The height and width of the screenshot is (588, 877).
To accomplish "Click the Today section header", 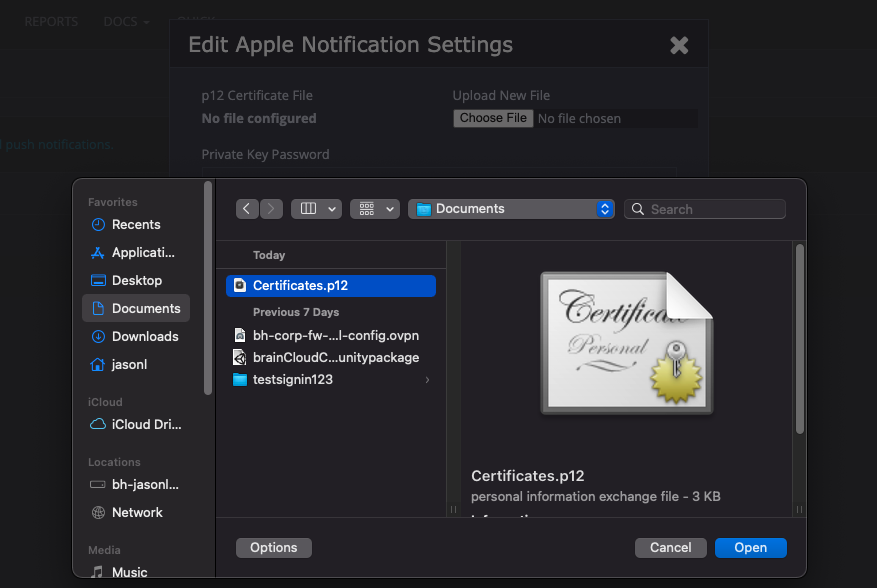I will 269,255.
